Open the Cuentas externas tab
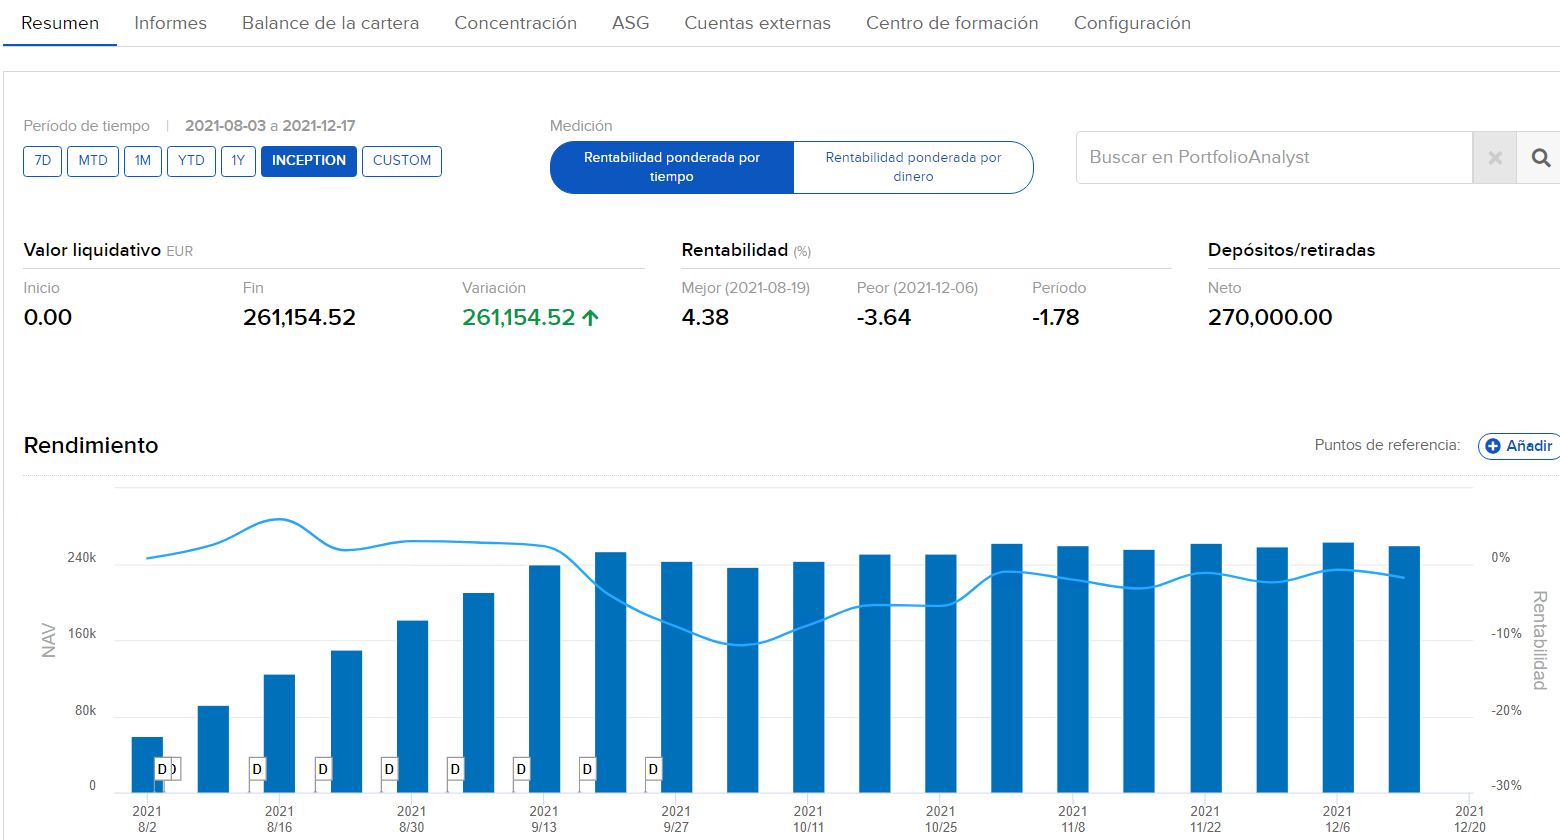The width and height of the screenshot is (1560, 840). [x=757, y=23]
